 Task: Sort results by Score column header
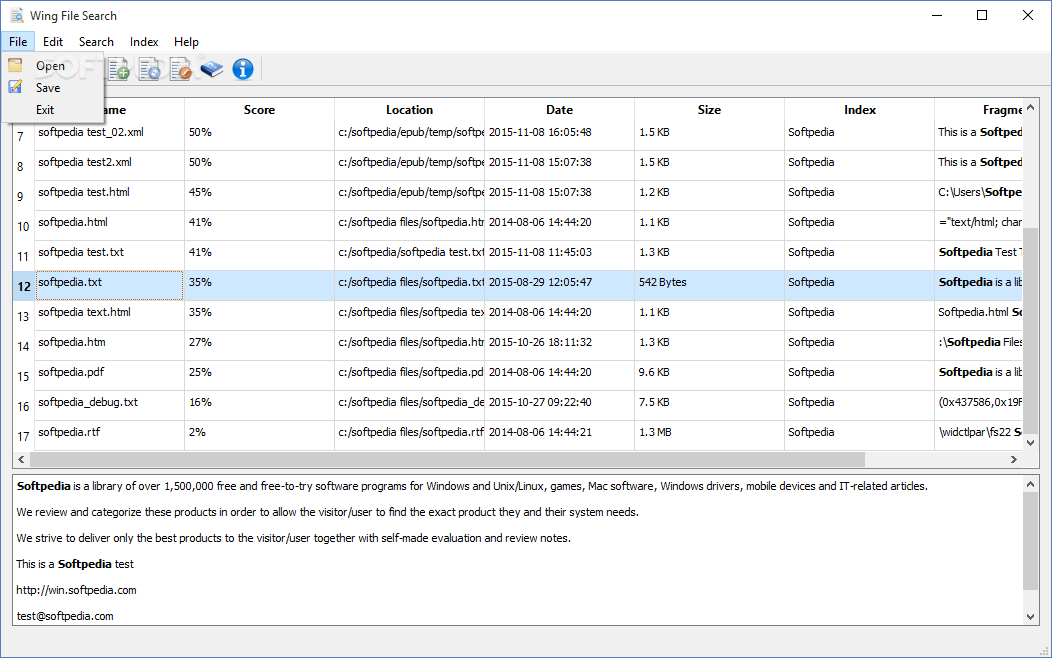pos(259,110)
